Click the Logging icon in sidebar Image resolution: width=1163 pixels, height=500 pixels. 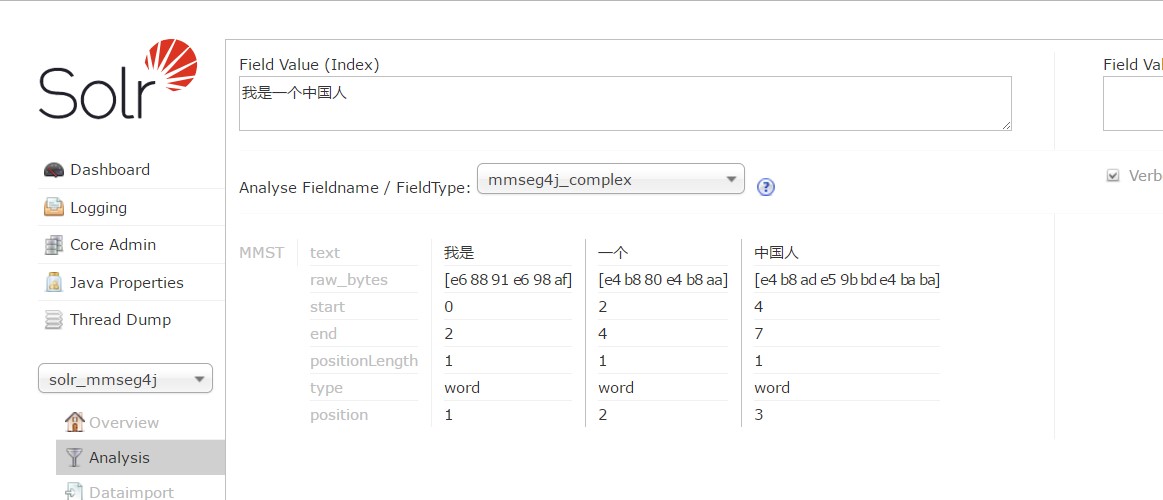click(53, 208)
